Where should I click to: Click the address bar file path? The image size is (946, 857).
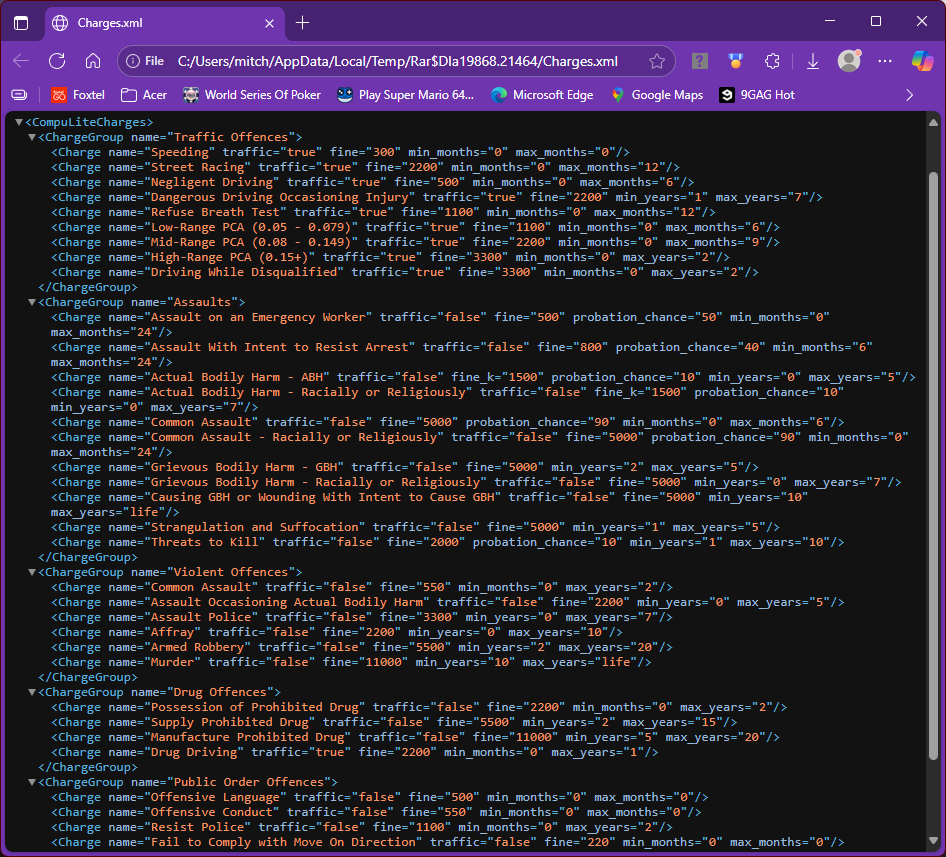point(397,61)
